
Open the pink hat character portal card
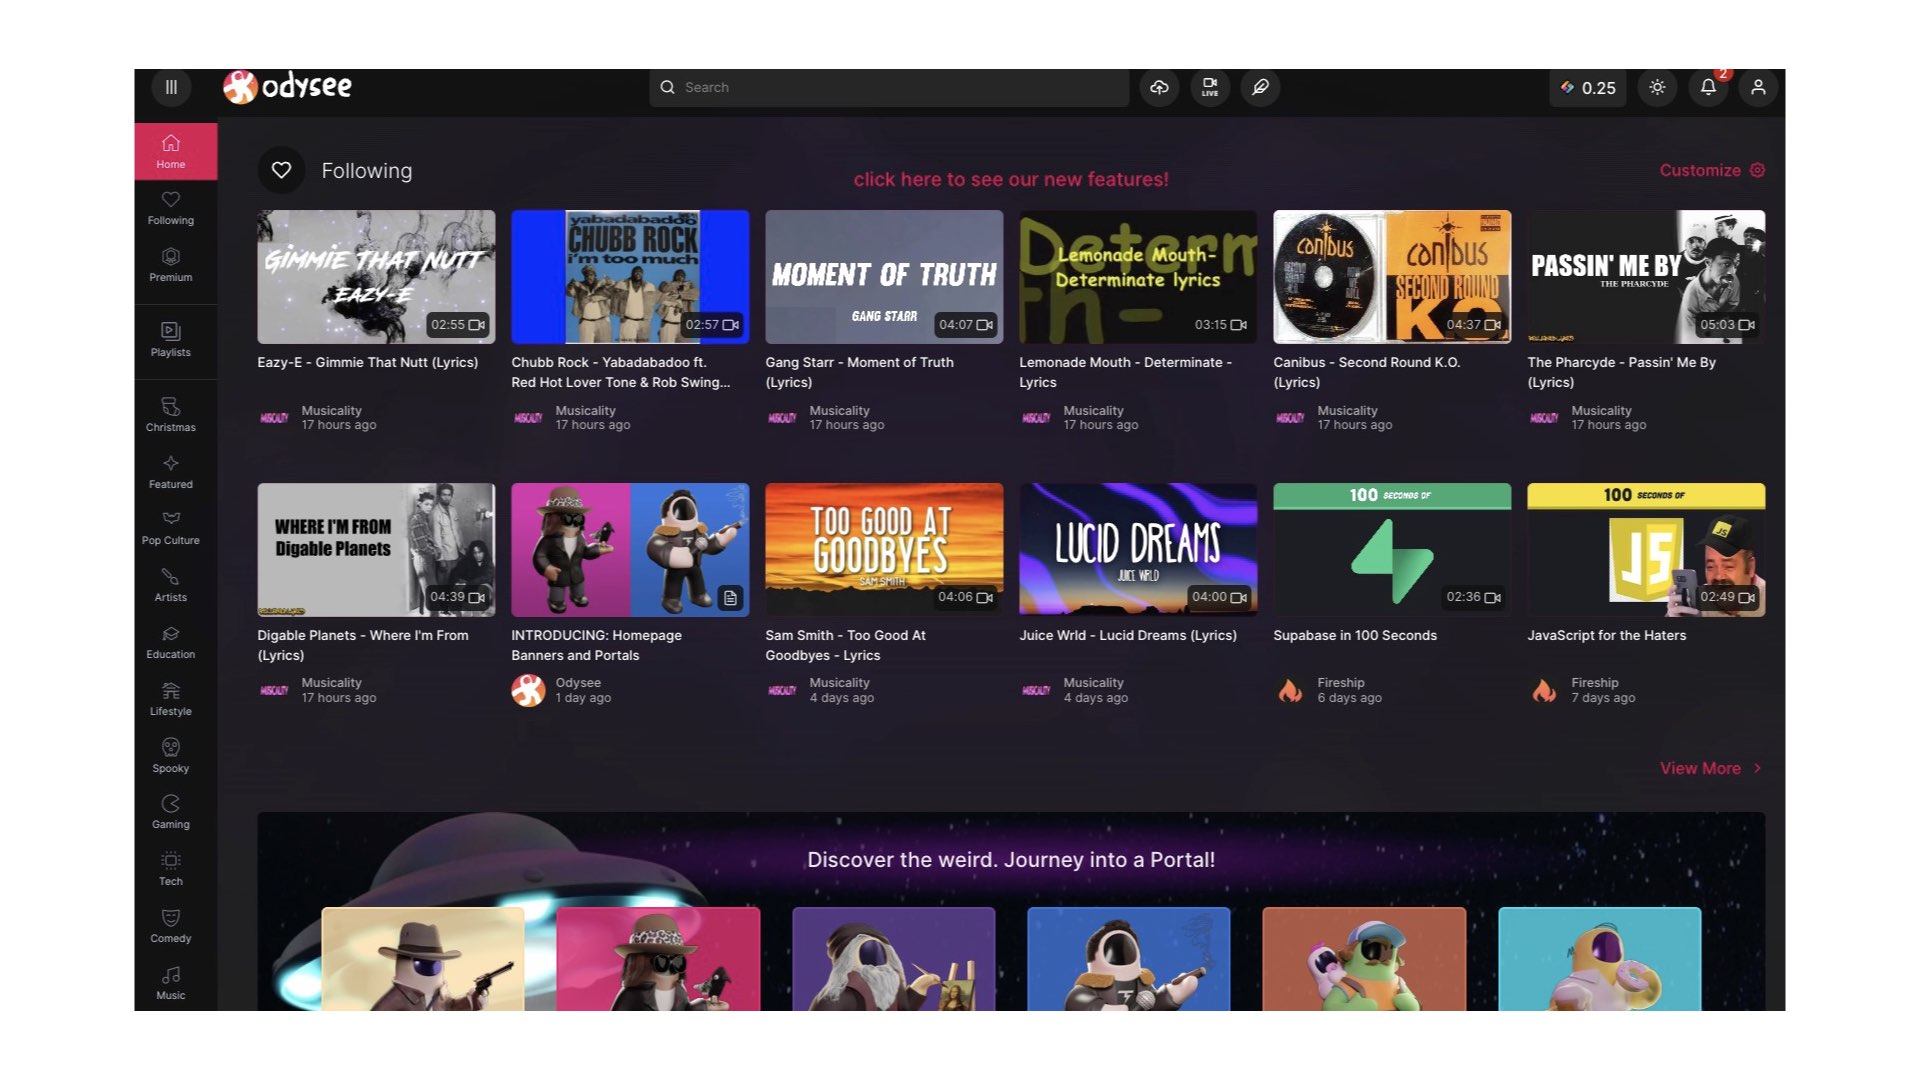tap(658, 959)
